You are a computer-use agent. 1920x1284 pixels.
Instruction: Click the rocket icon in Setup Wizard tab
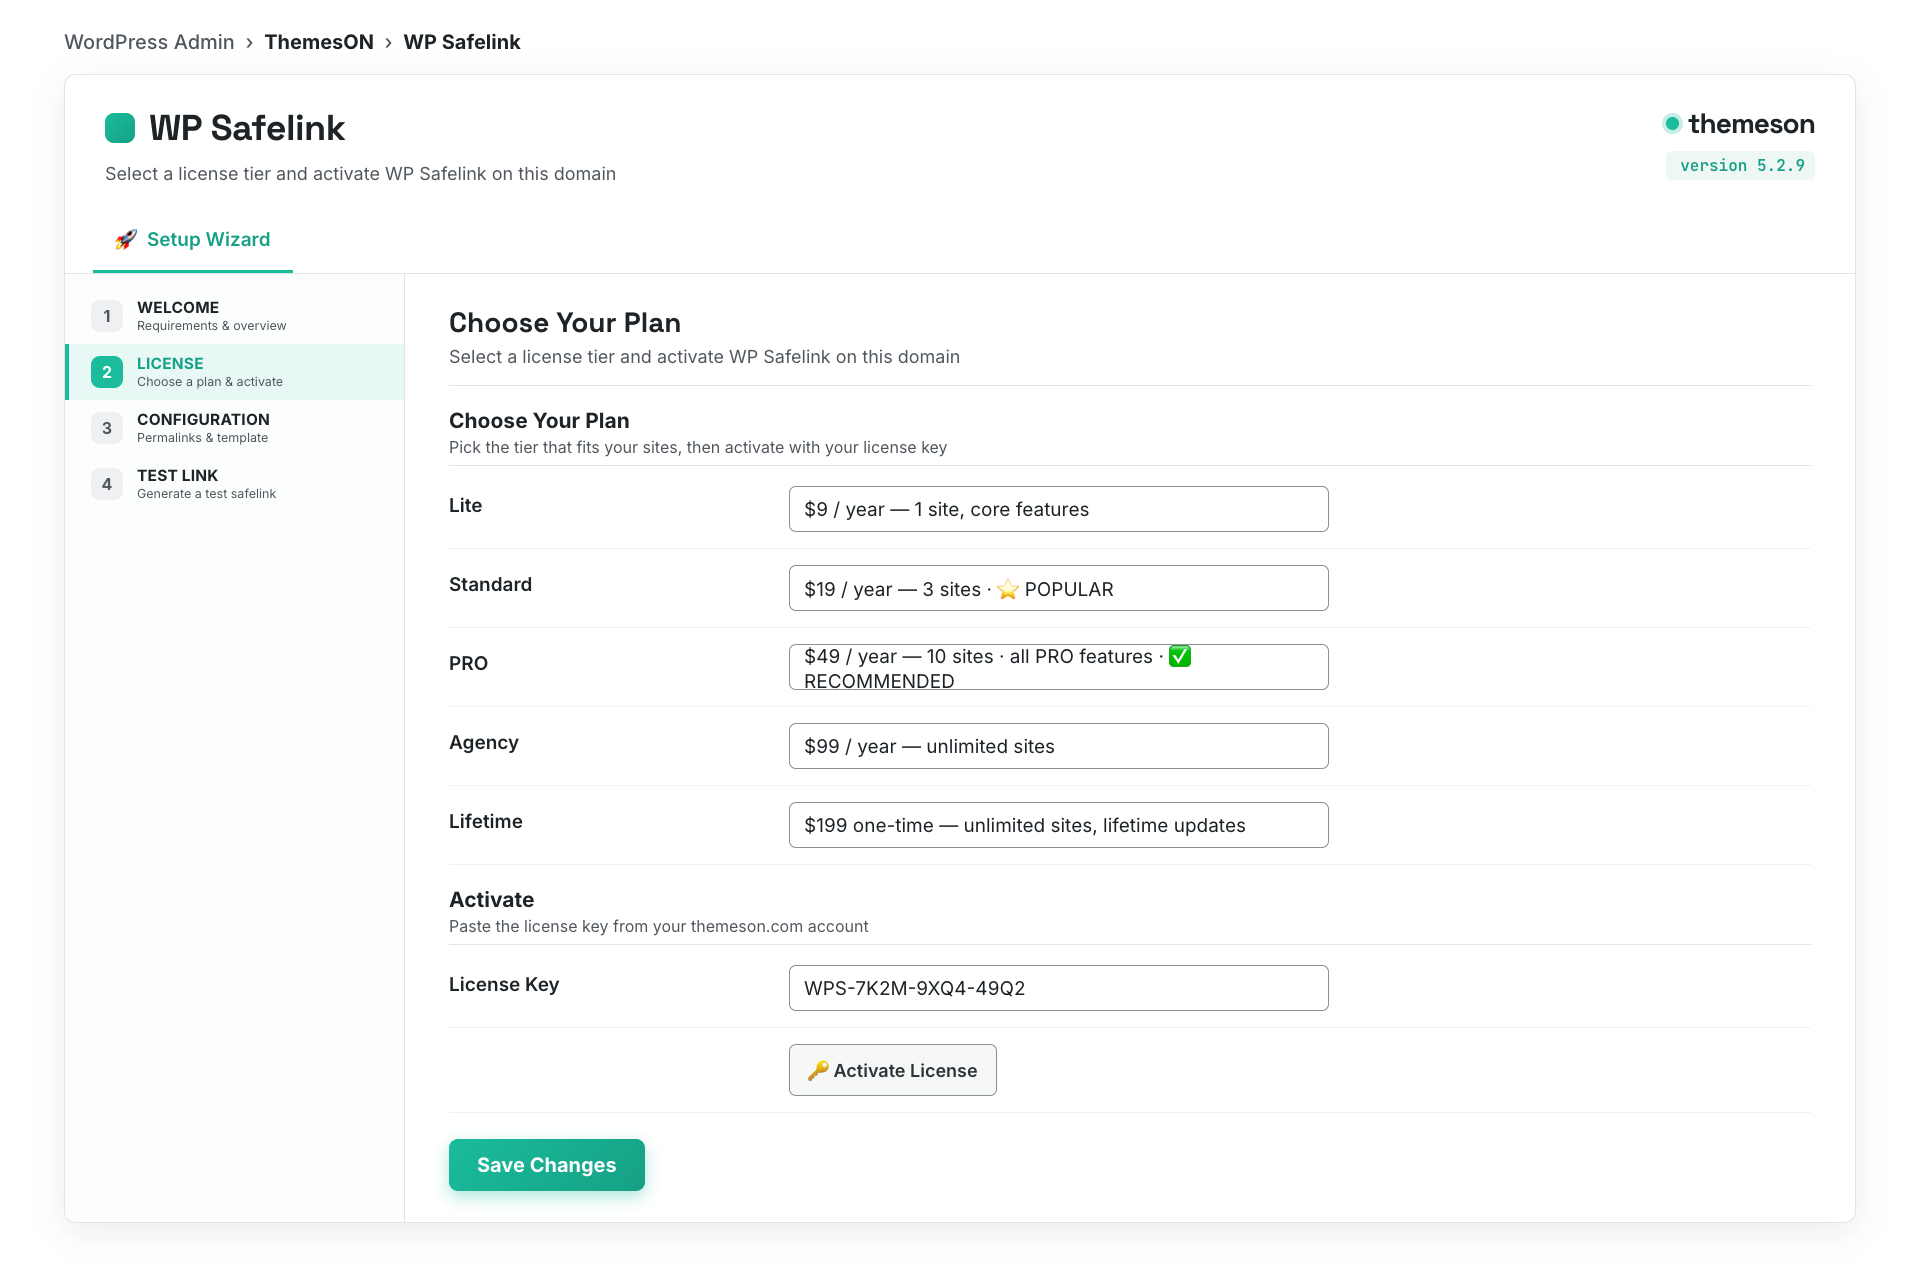(x=126, y=239)
